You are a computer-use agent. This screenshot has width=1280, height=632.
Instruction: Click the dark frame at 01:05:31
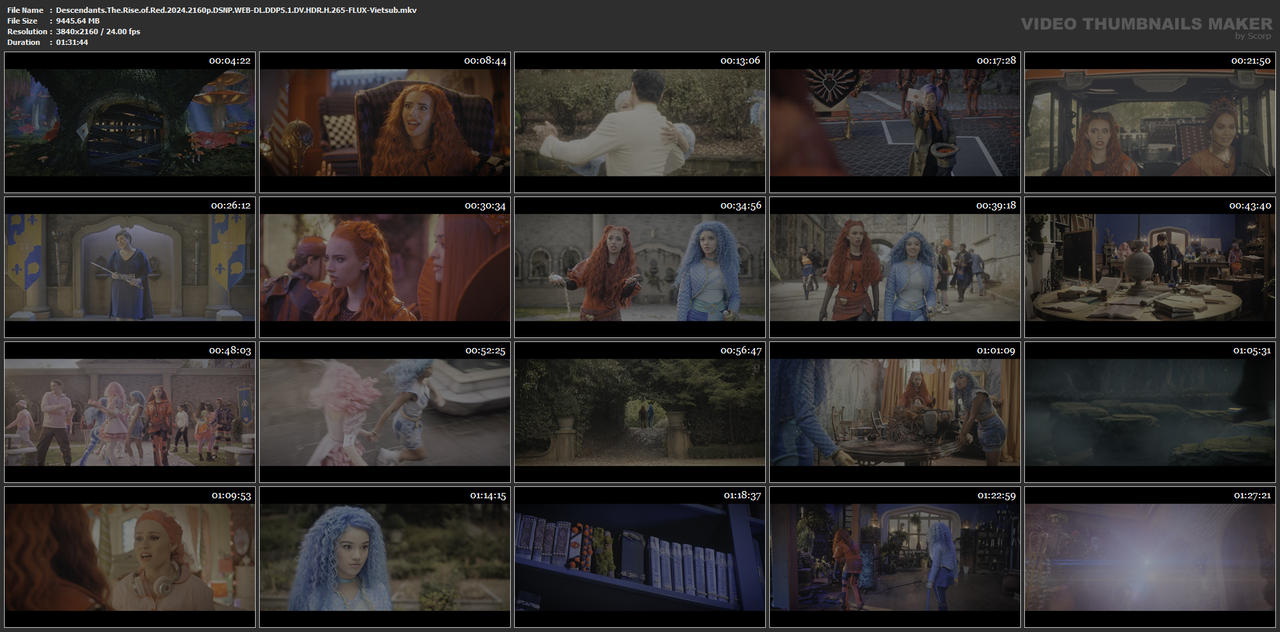pyautogui.click(x=1150, y=412)
